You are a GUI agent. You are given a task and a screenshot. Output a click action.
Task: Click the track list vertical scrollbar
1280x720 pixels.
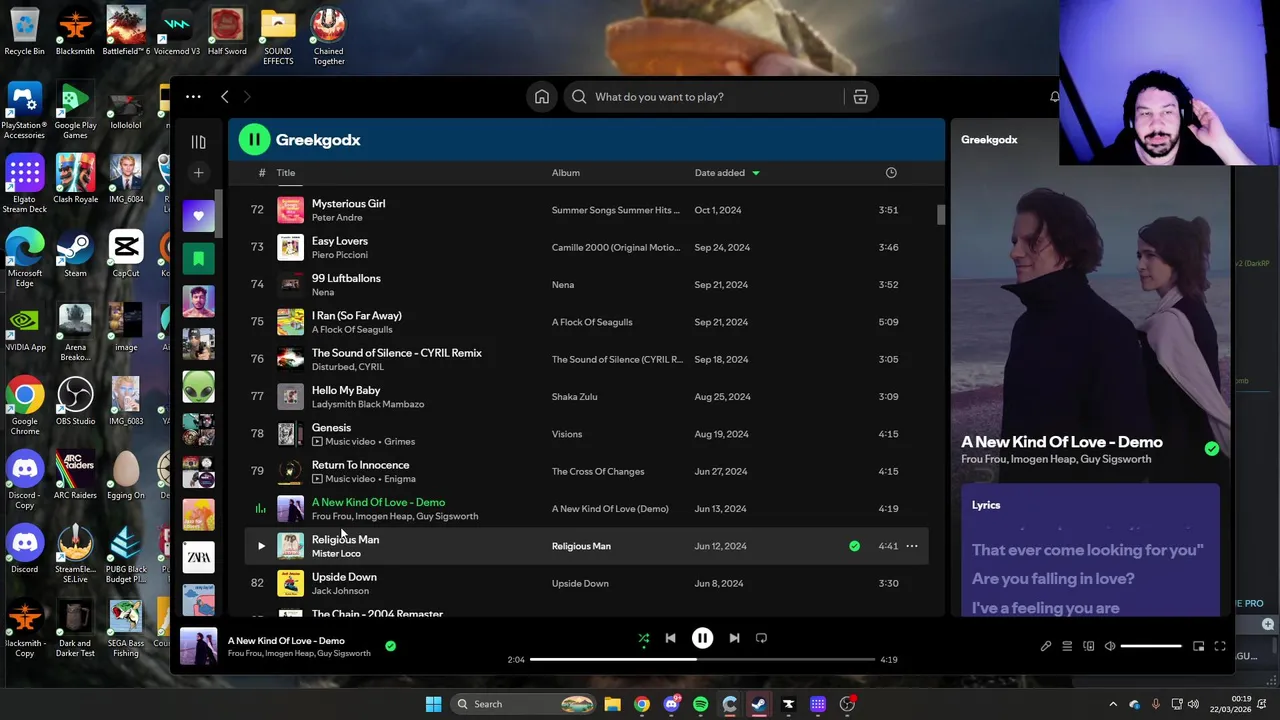tap(940, 215)
